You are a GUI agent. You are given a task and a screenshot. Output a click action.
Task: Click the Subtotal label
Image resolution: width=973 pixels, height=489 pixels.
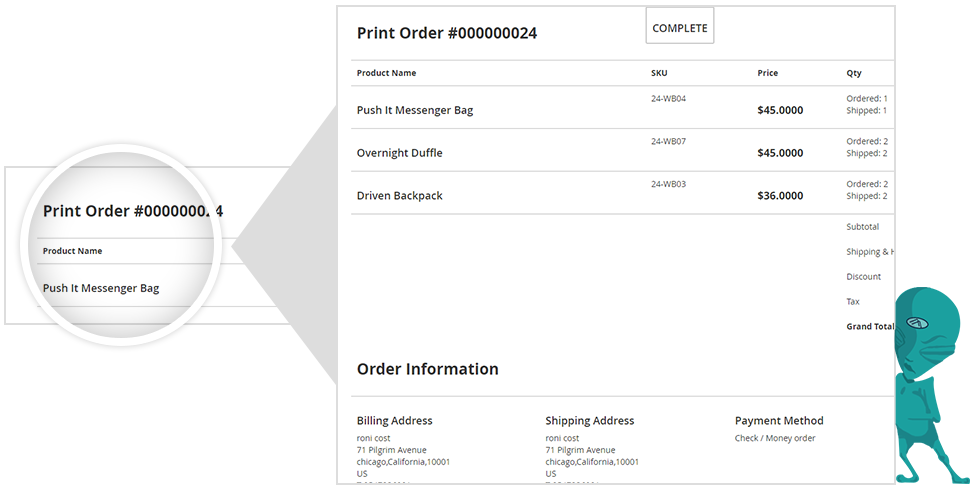point(862,227)
